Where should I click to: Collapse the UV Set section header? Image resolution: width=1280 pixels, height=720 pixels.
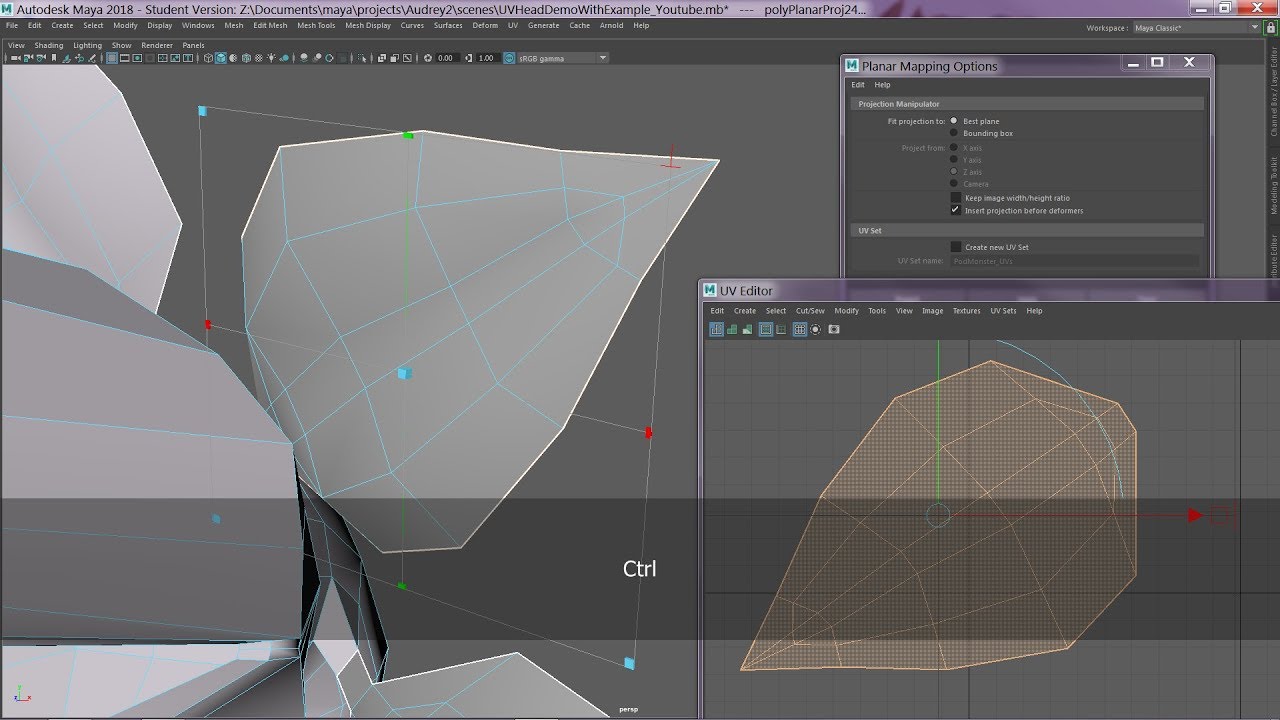pyautogui.click(x=1027, y=230)
